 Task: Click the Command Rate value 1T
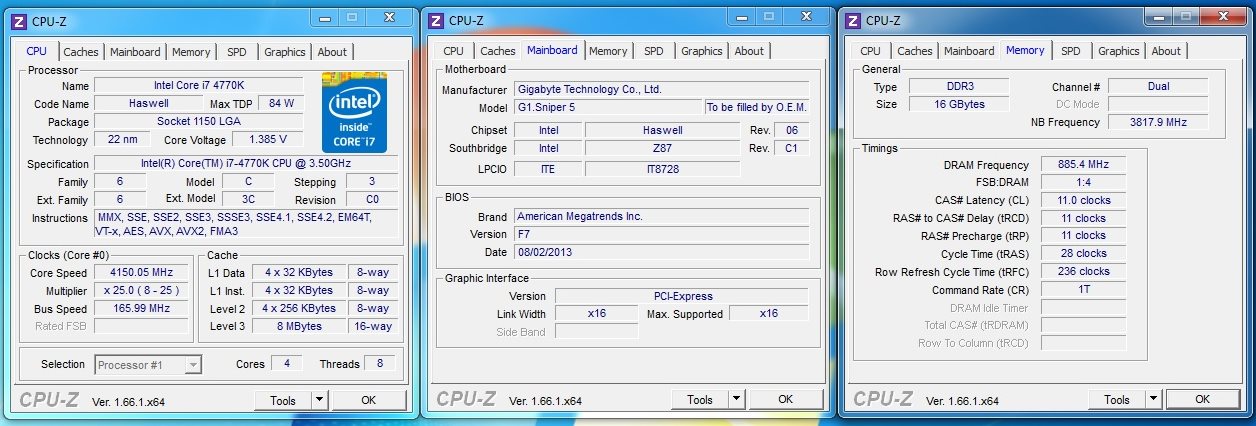(1083, 290)
